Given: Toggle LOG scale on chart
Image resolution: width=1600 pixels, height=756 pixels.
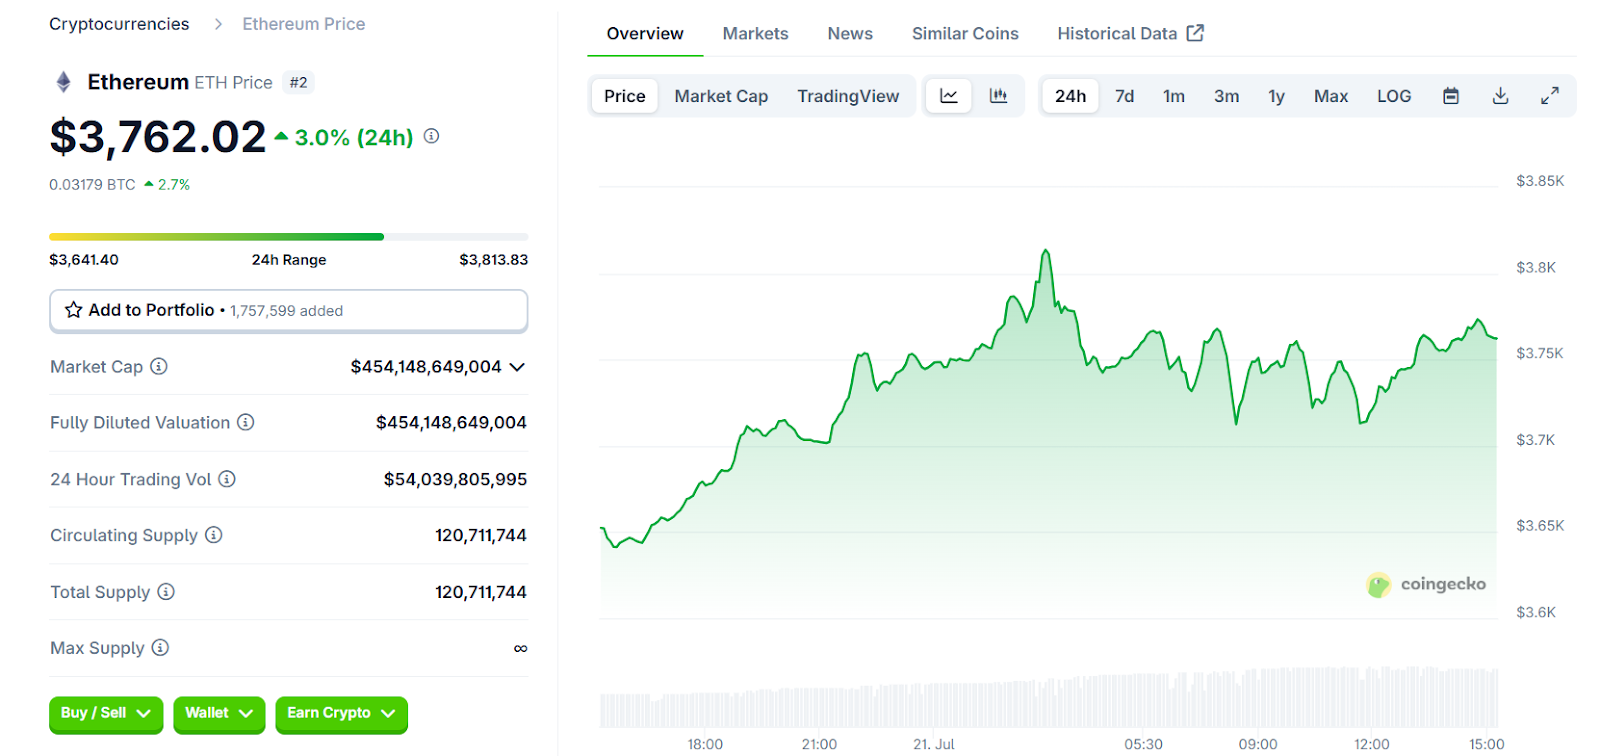Looking at the screenshot, I should pyautogui.click(x=1394, y=96).
